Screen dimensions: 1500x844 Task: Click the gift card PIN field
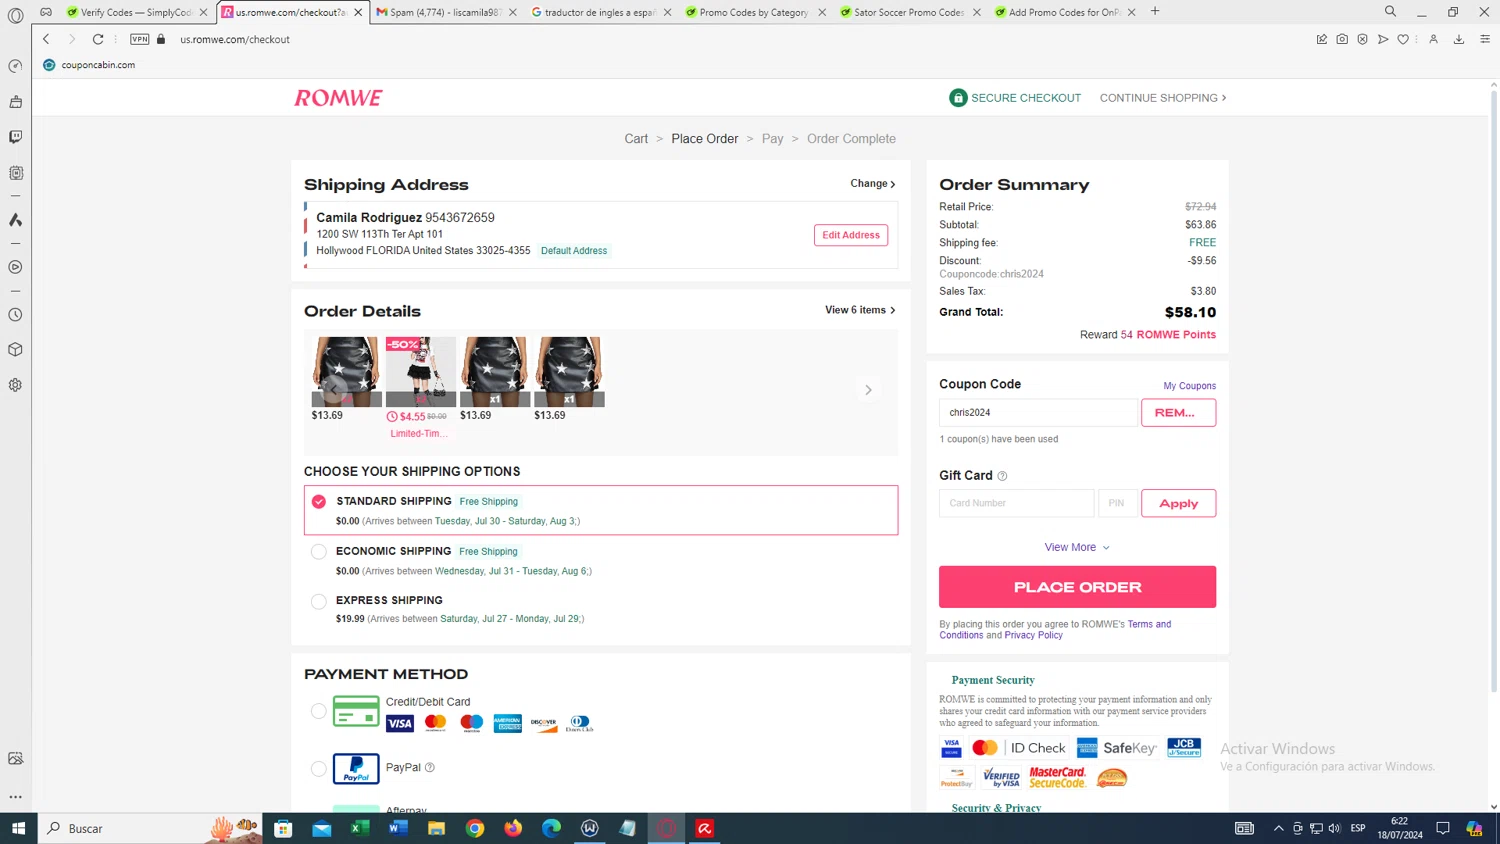[1118, 503]
